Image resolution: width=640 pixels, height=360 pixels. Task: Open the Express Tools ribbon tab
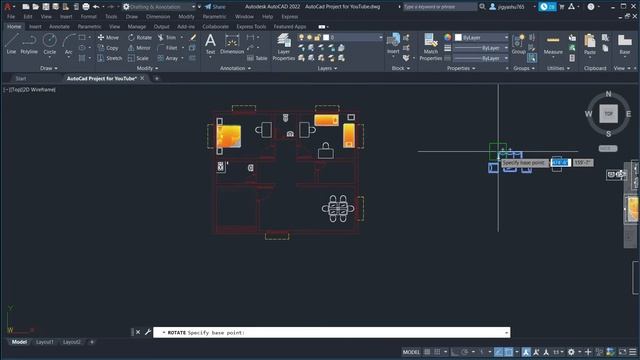click(251, 27)
